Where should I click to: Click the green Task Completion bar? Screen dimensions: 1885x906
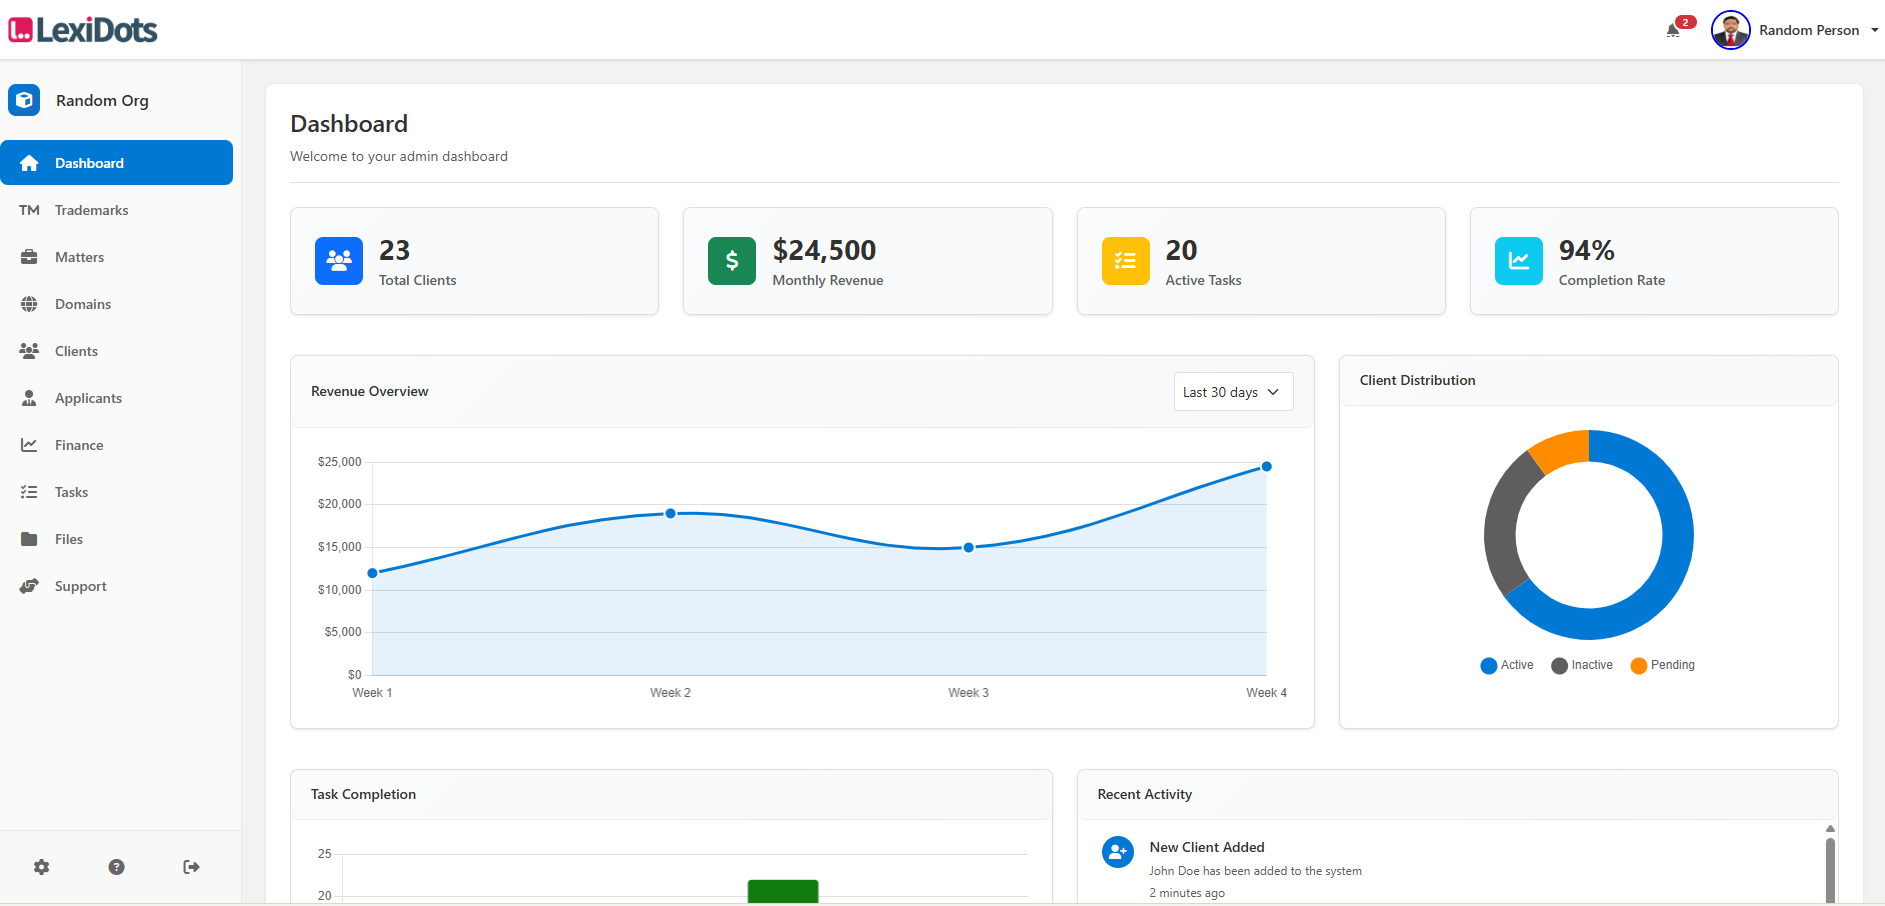click(783, 892)
